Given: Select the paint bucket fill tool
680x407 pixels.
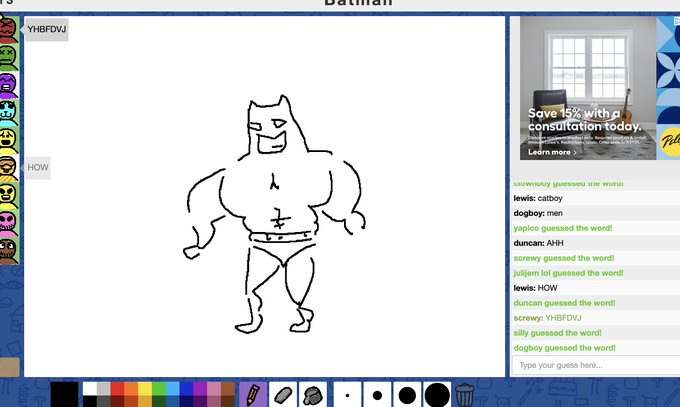Looking at the screenshot, I should (313, 394).
